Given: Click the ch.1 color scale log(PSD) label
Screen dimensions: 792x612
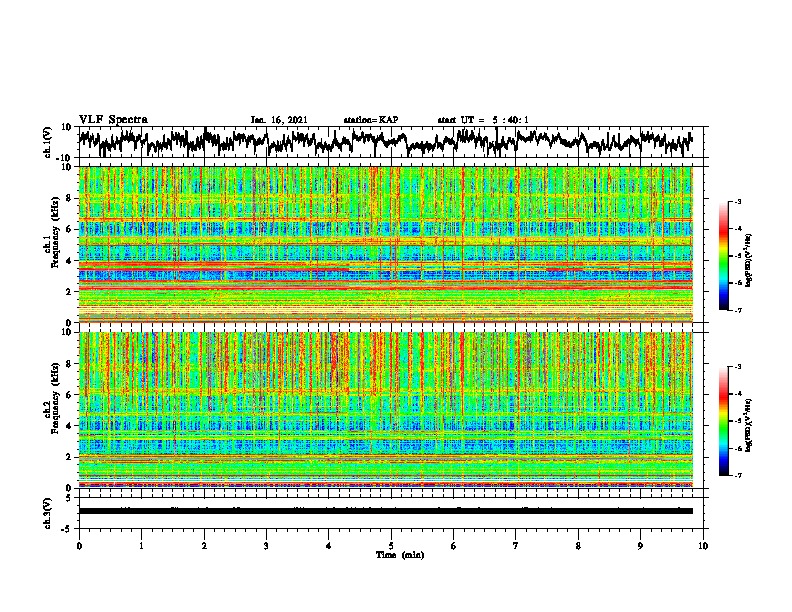Looking at the screenshot, I should pyautogui.click(x=749, y=260).
